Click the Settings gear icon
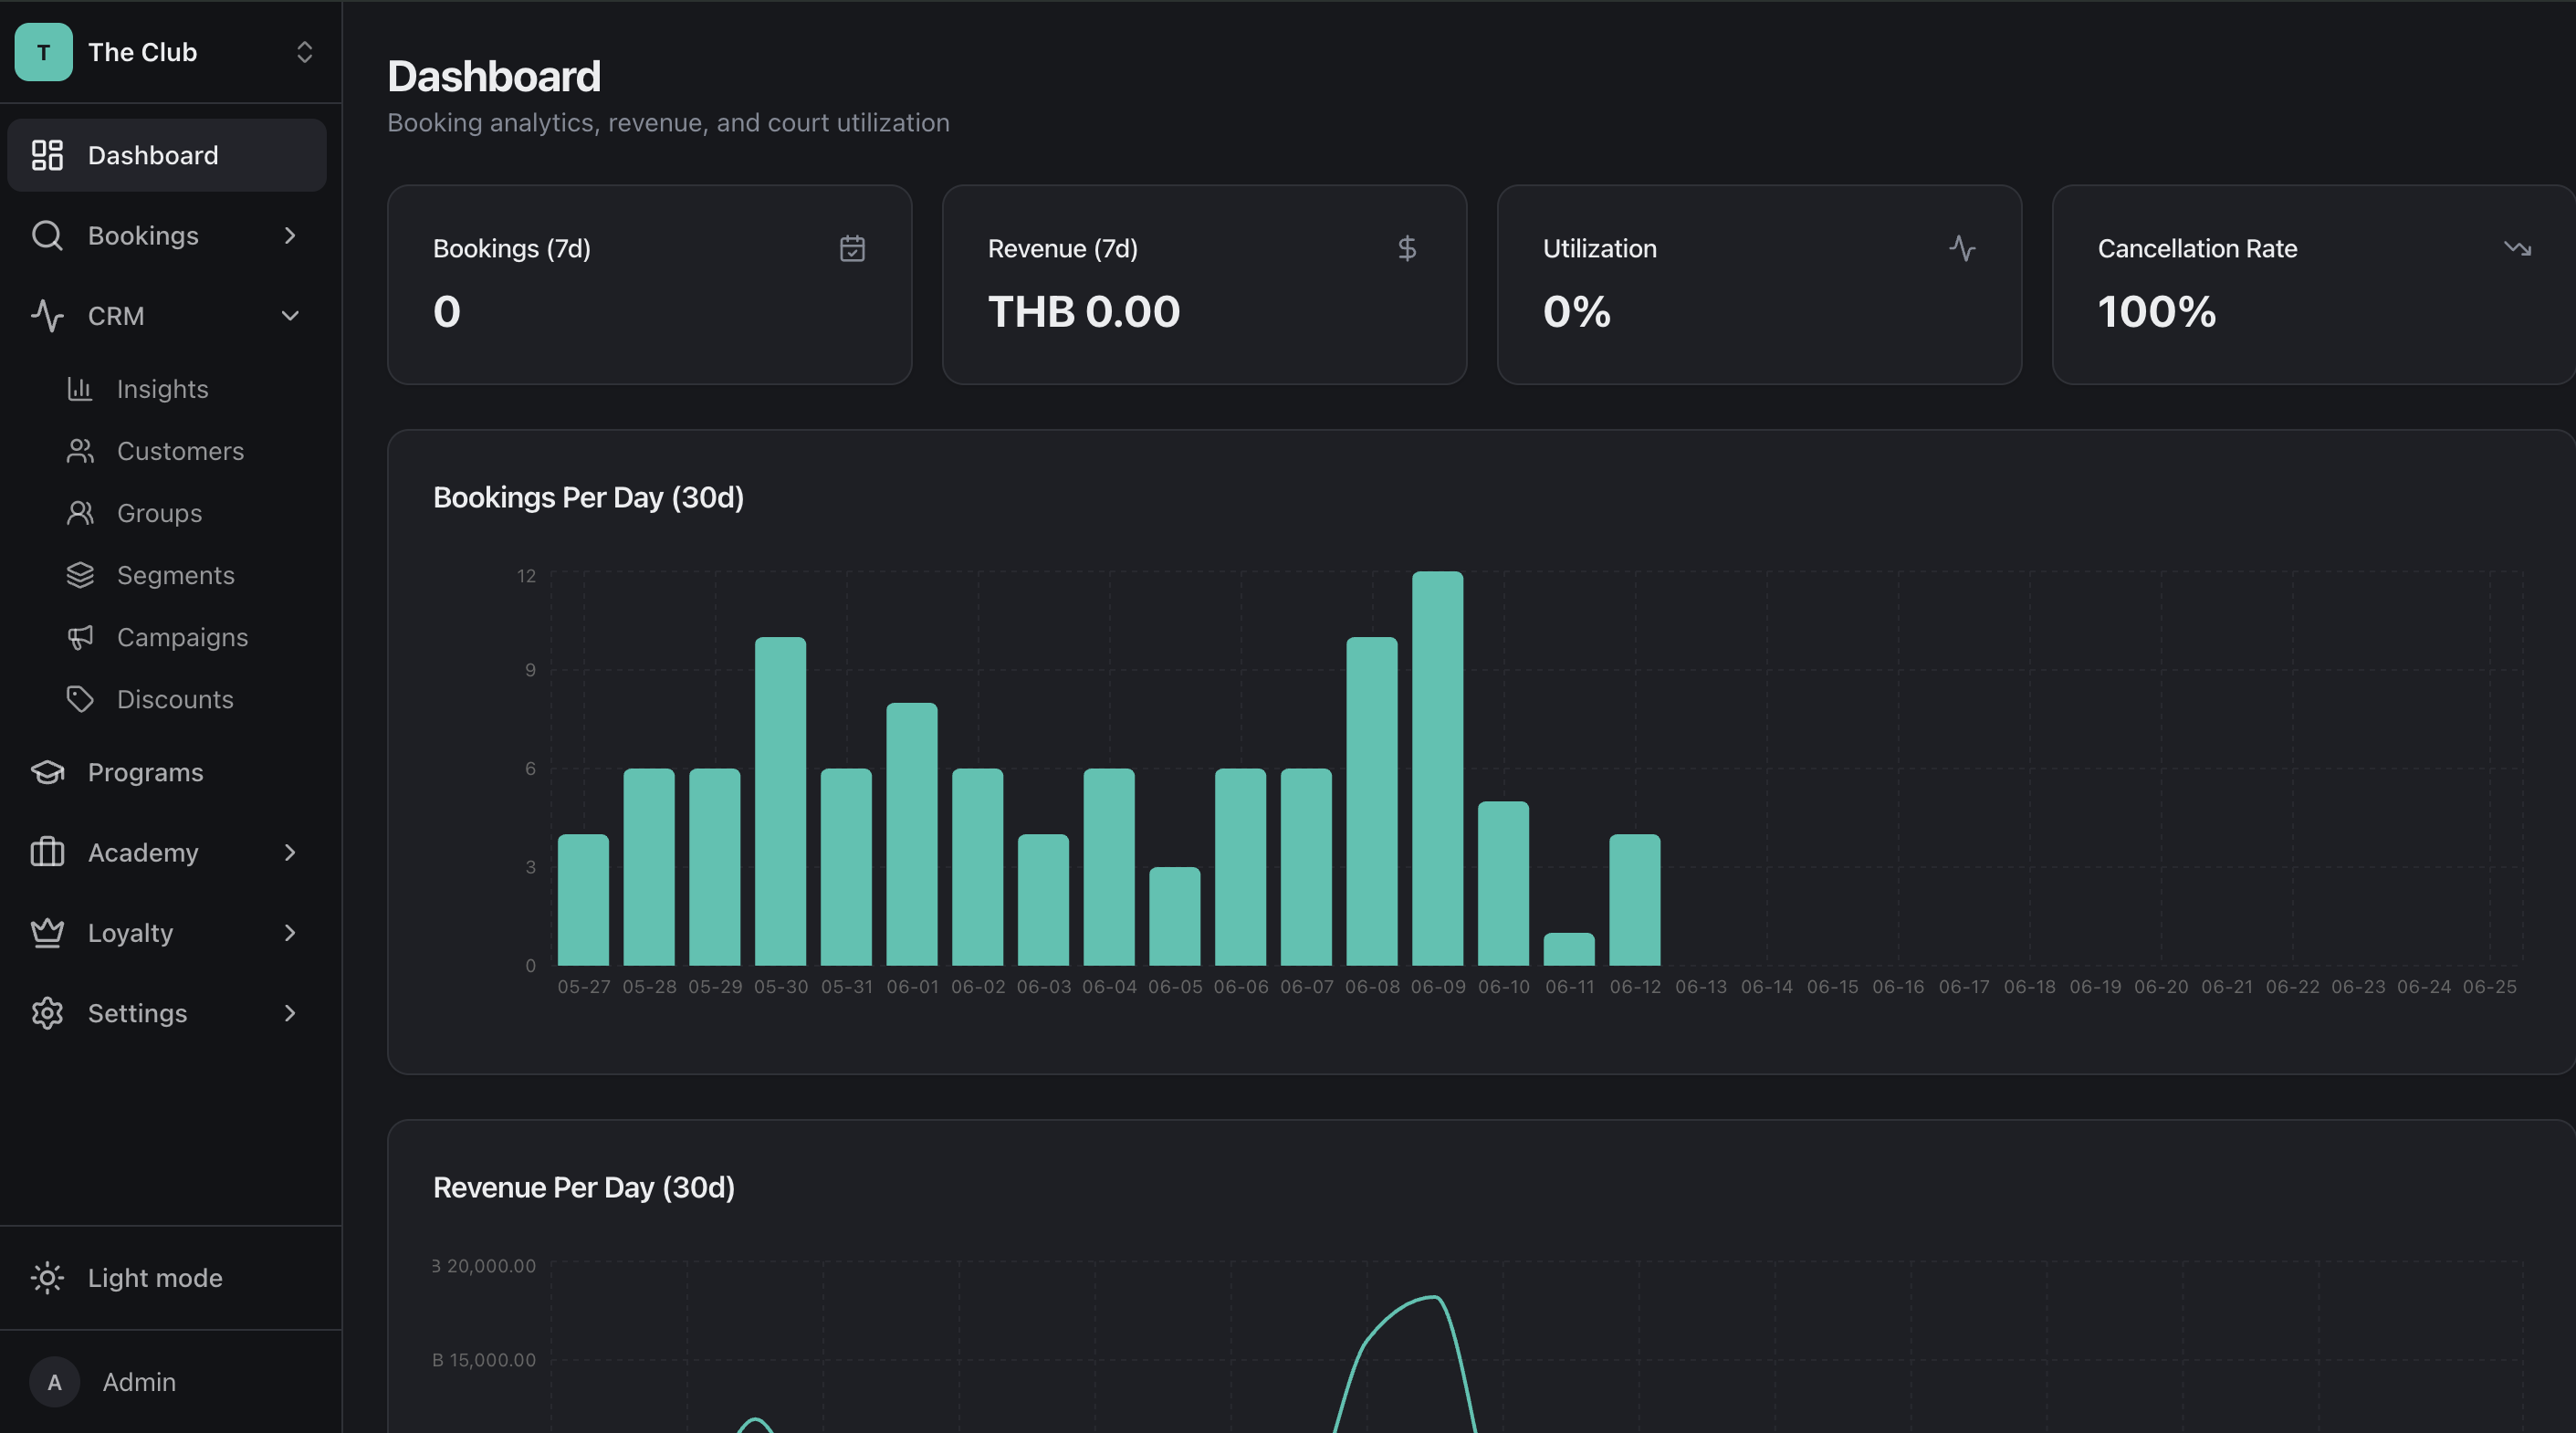Image resolution: width=2576 pixels, height=1433 pixels. pos(47,1013)
